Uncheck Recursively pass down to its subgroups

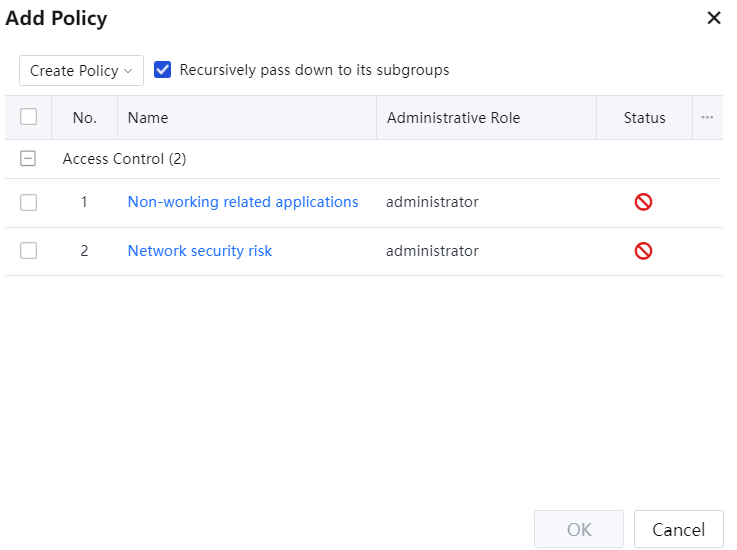click(163, 70)
